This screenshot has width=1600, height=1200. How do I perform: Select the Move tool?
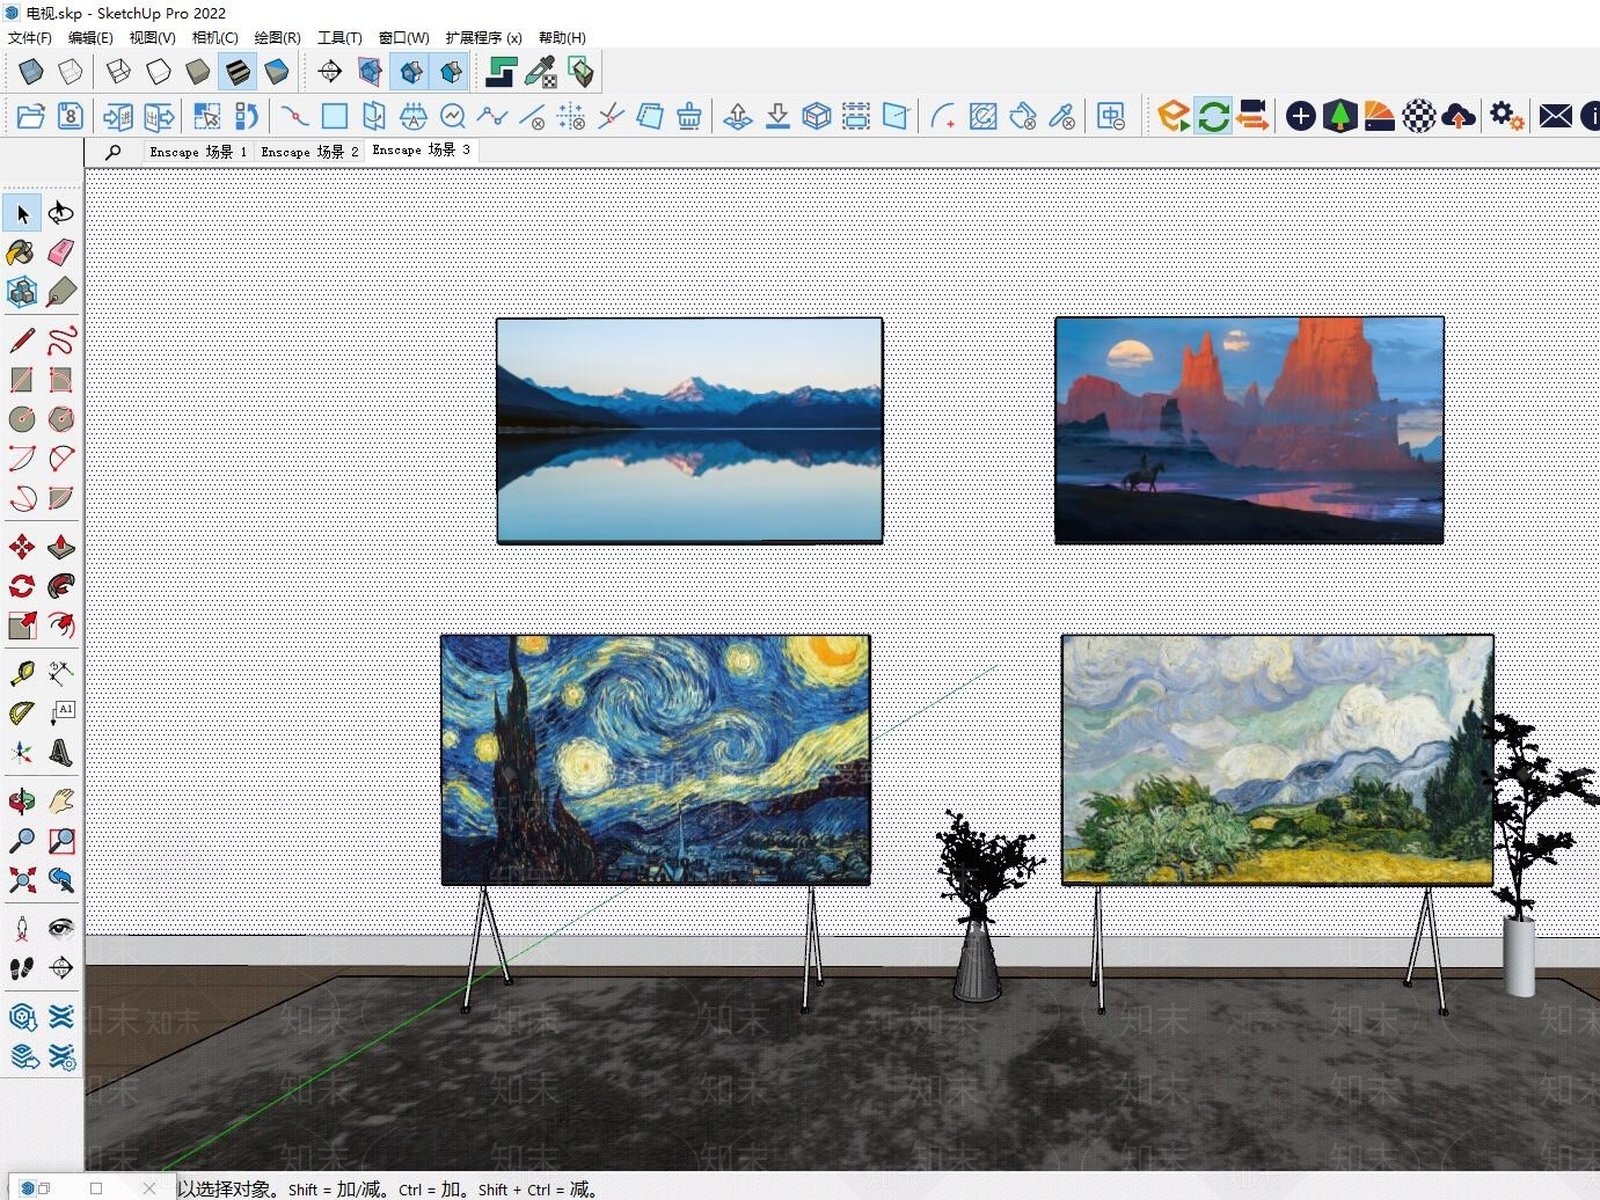tap(21, 547)
